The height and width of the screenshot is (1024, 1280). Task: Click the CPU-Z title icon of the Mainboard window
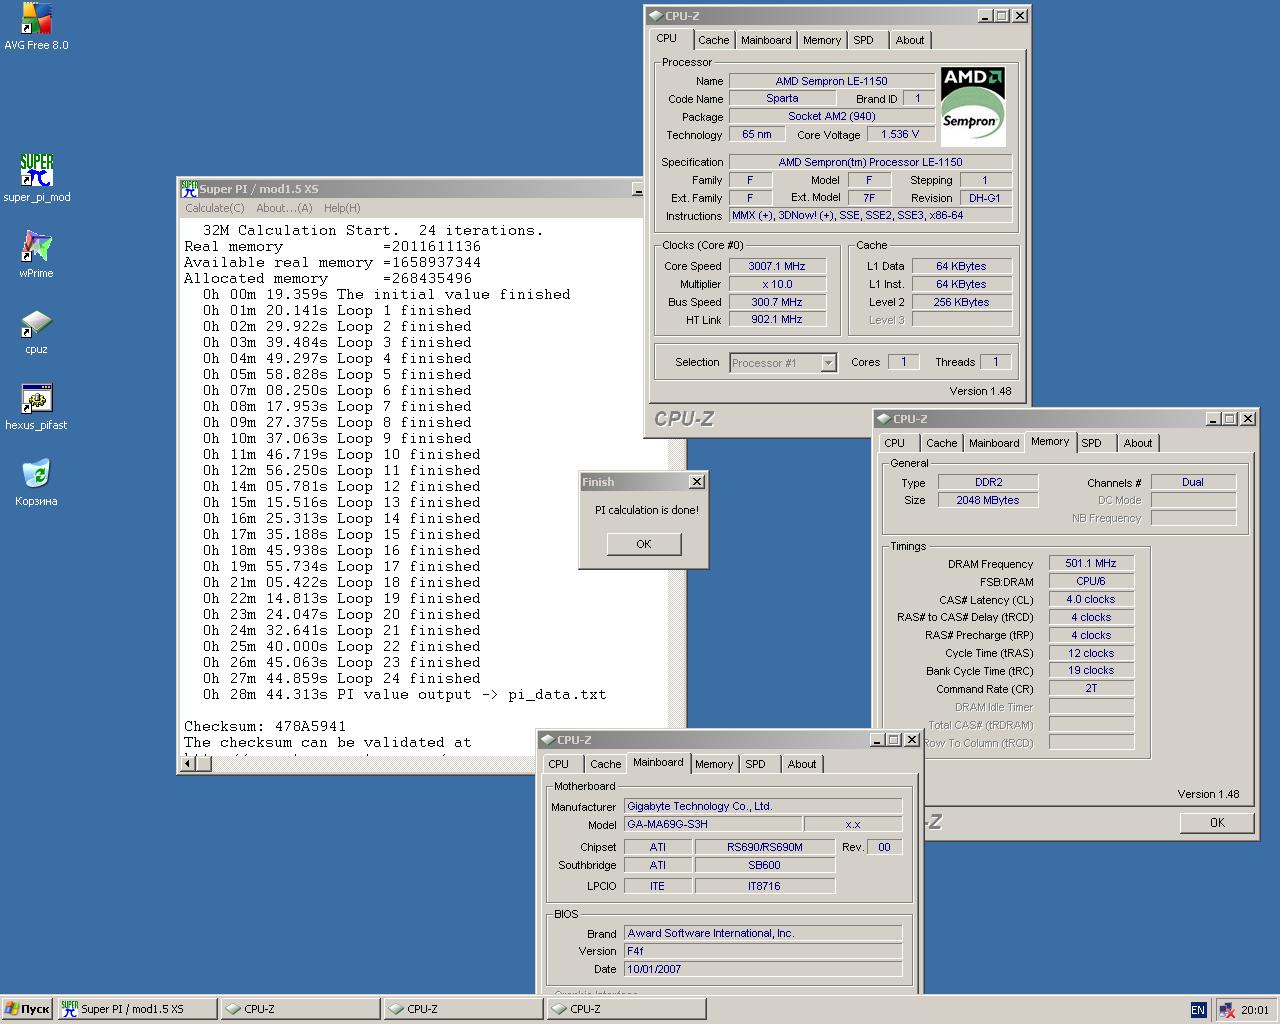[547, 740]
